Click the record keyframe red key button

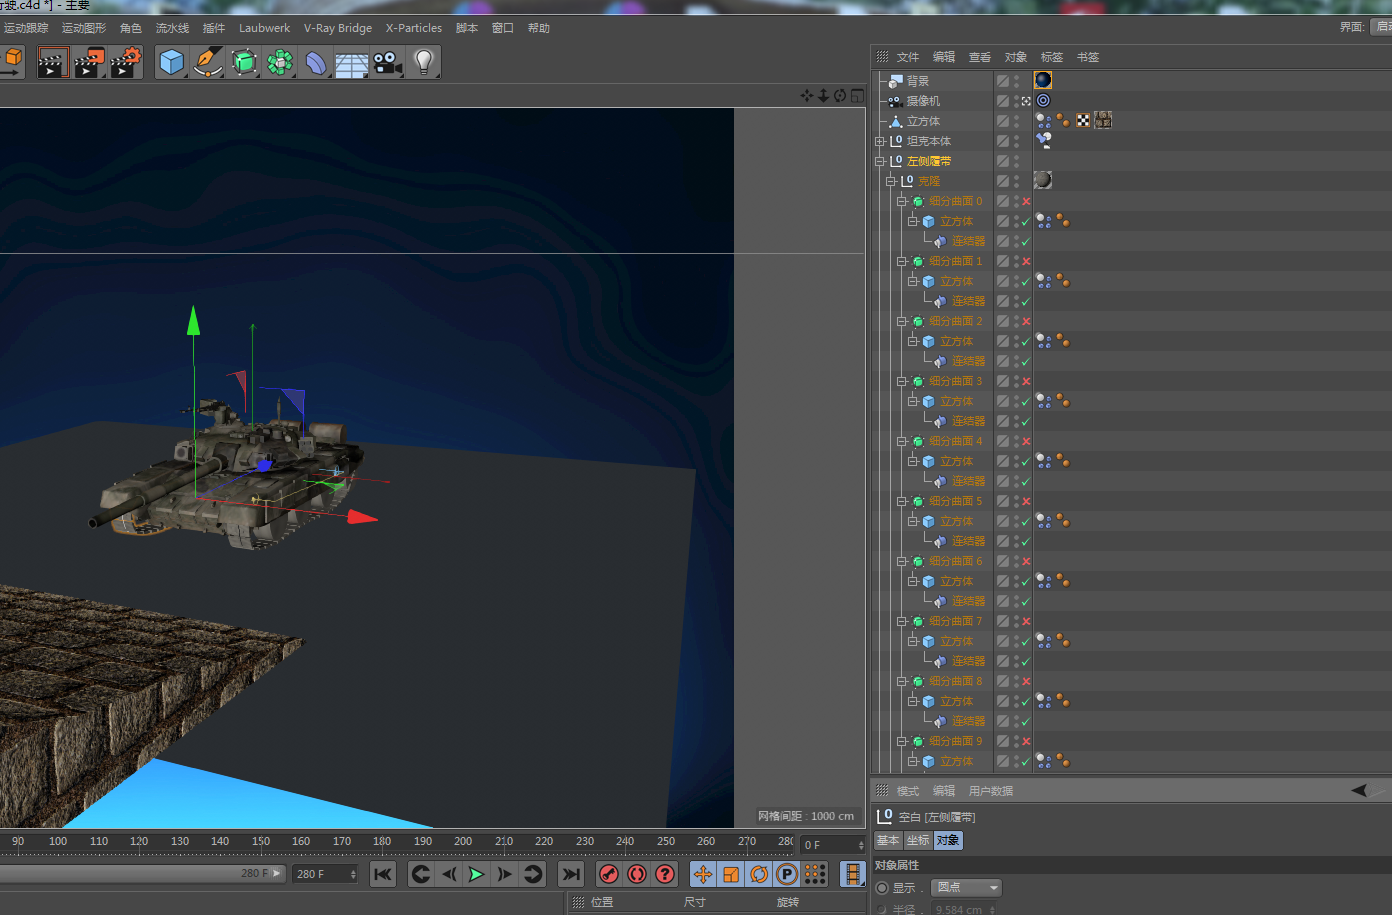609,874
